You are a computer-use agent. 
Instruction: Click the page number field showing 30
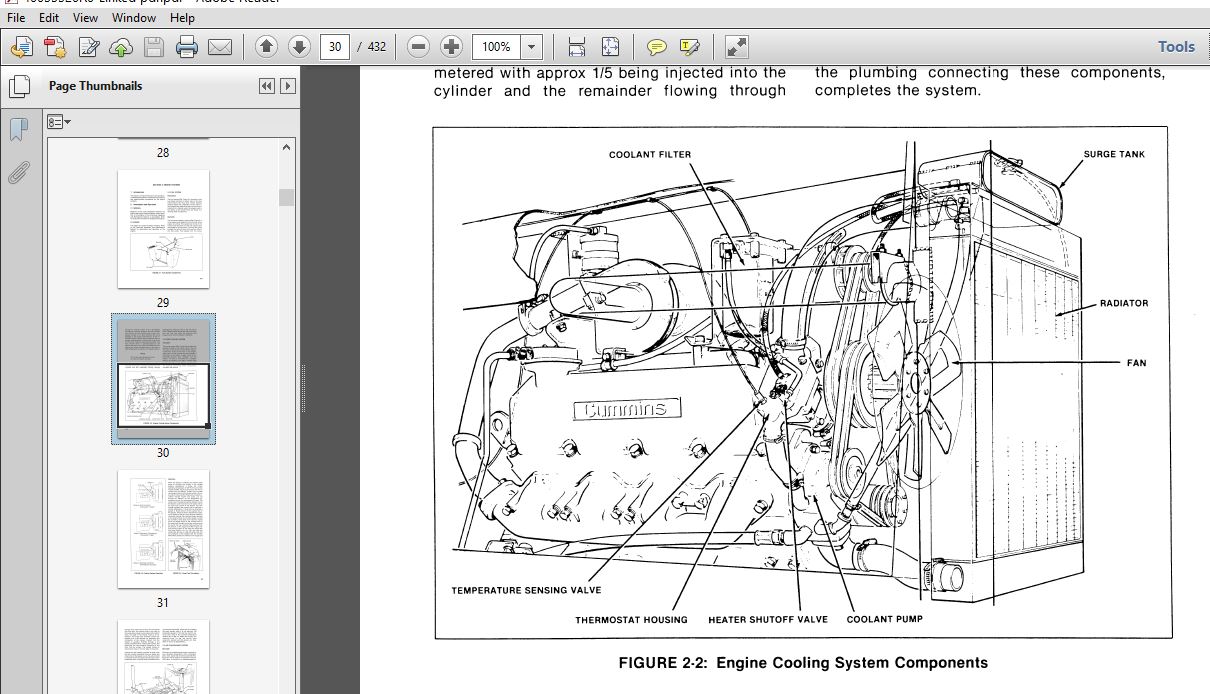[335, 46]
